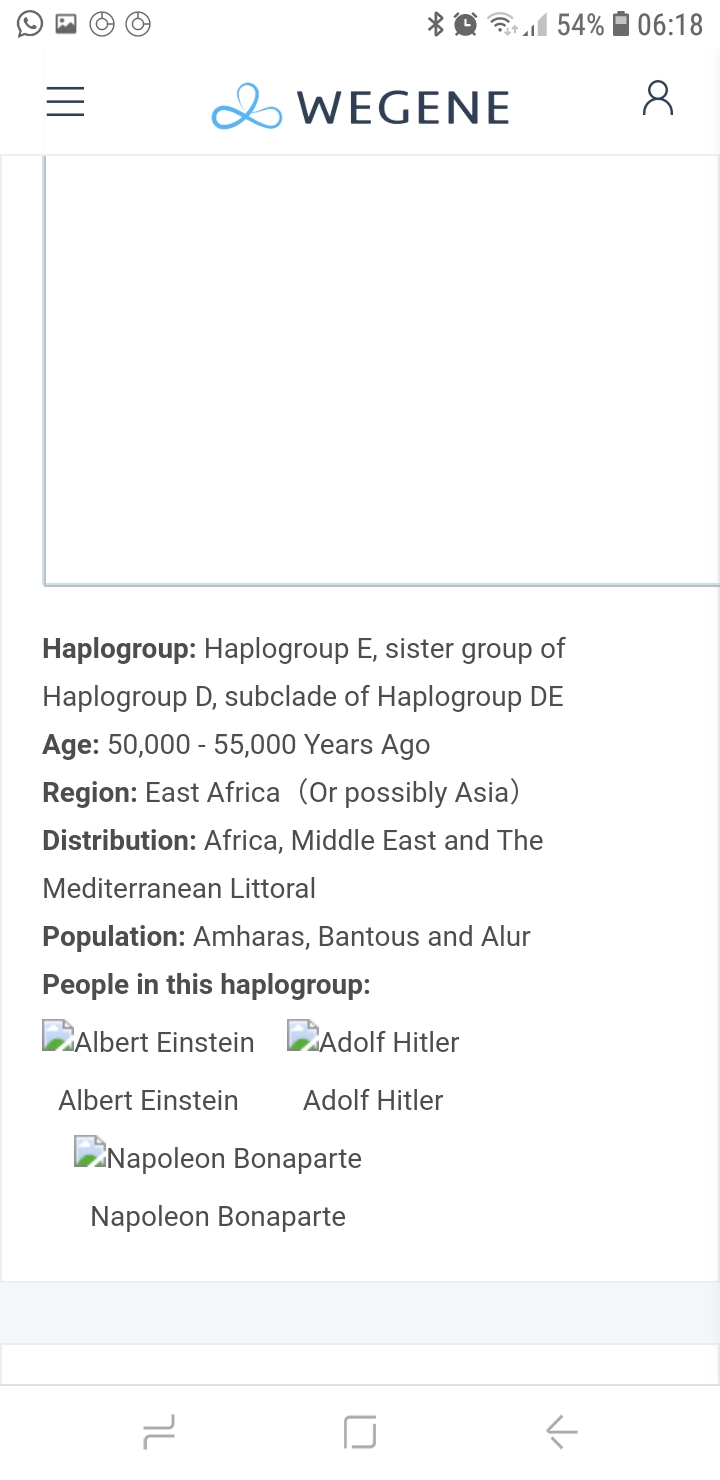This screenshot has width=720, height=1480.
Task: Tap the Android recent apps button
Action: point(159,1432)
